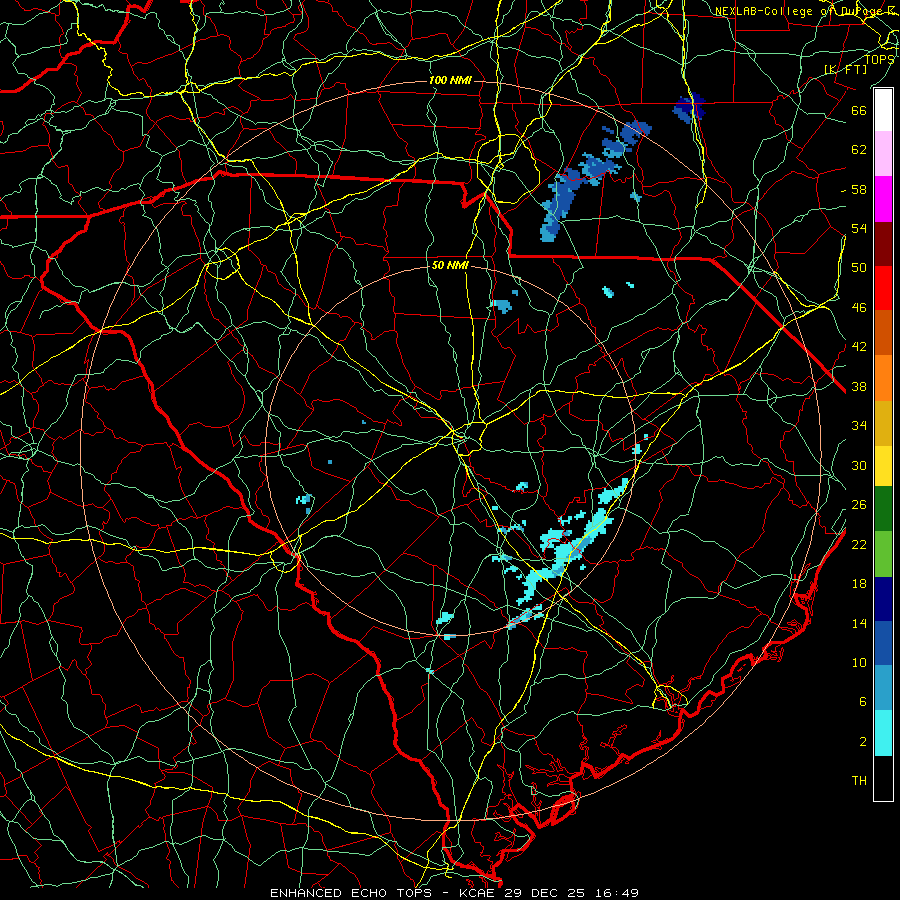Screen dimensions: 900x900
Task: Click the cyan legend swatch
Action: pos(883,733)
